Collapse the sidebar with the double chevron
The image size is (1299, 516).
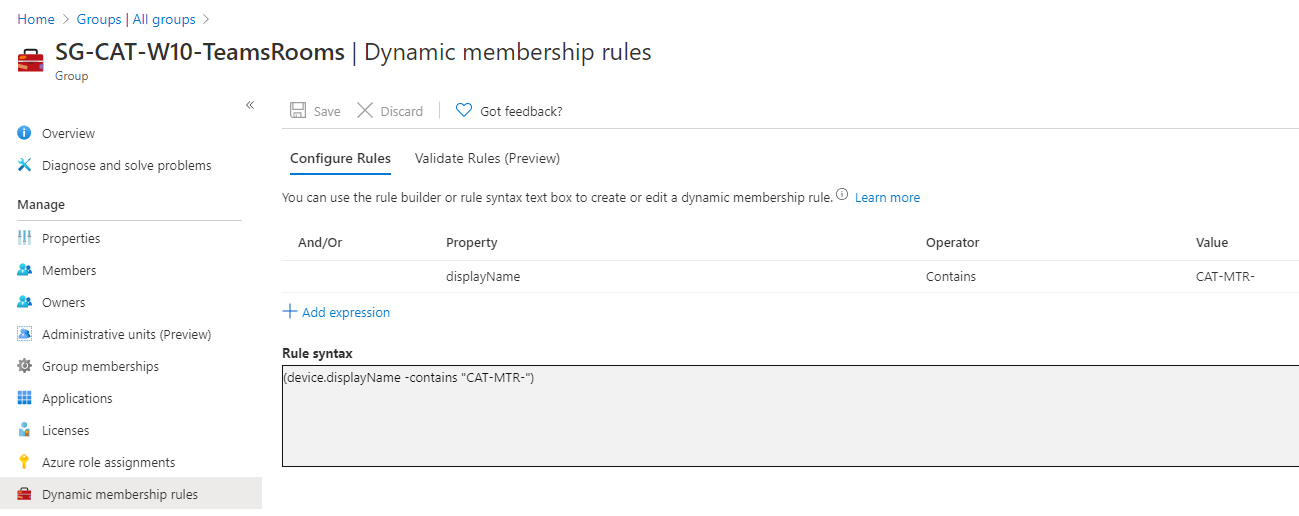click(x=250, y=105)
